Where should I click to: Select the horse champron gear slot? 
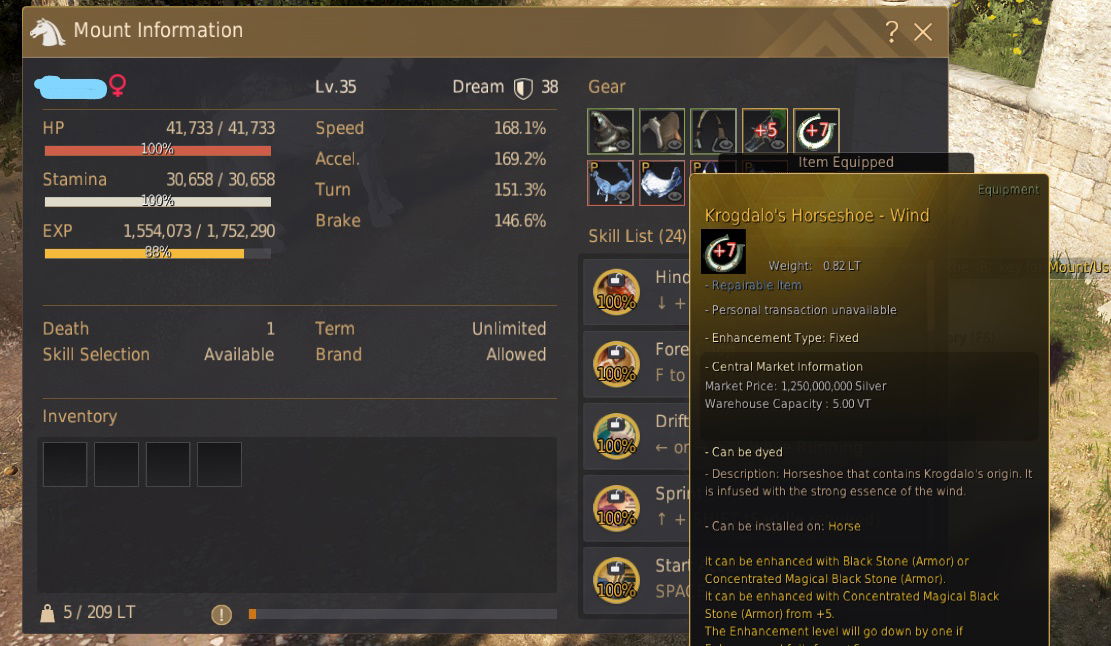click(x=610, y=131)
